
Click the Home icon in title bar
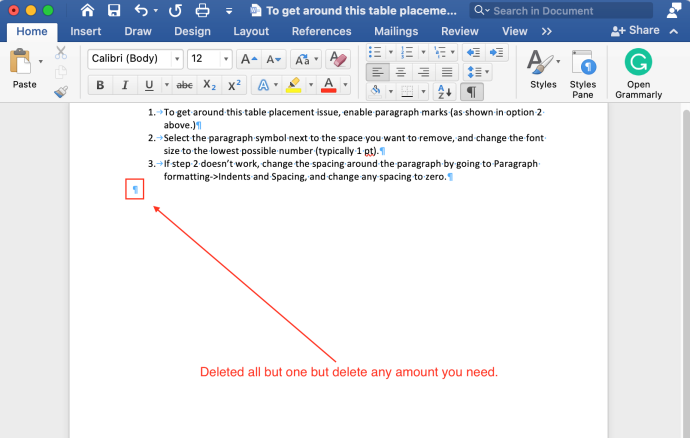87,10
